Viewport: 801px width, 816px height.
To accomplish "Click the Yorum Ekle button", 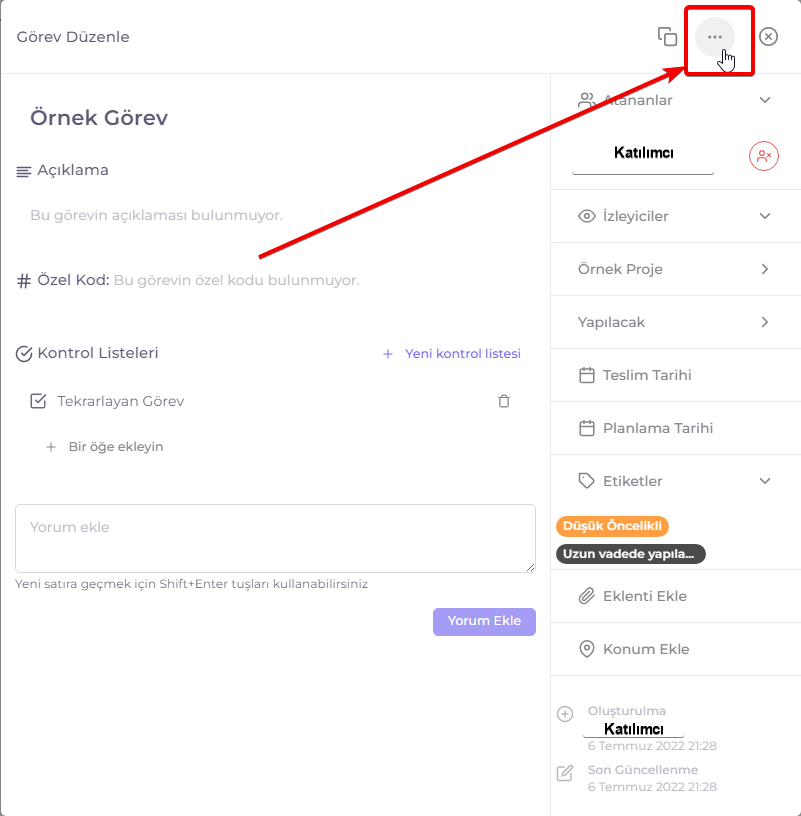I will (484, 621).
